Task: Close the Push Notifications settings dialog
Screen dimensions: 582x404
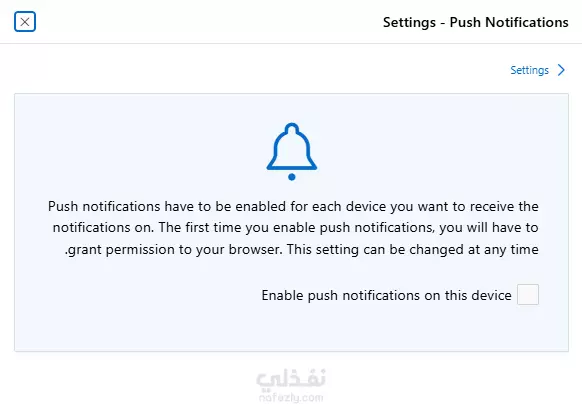Action: tap(25, 22)
